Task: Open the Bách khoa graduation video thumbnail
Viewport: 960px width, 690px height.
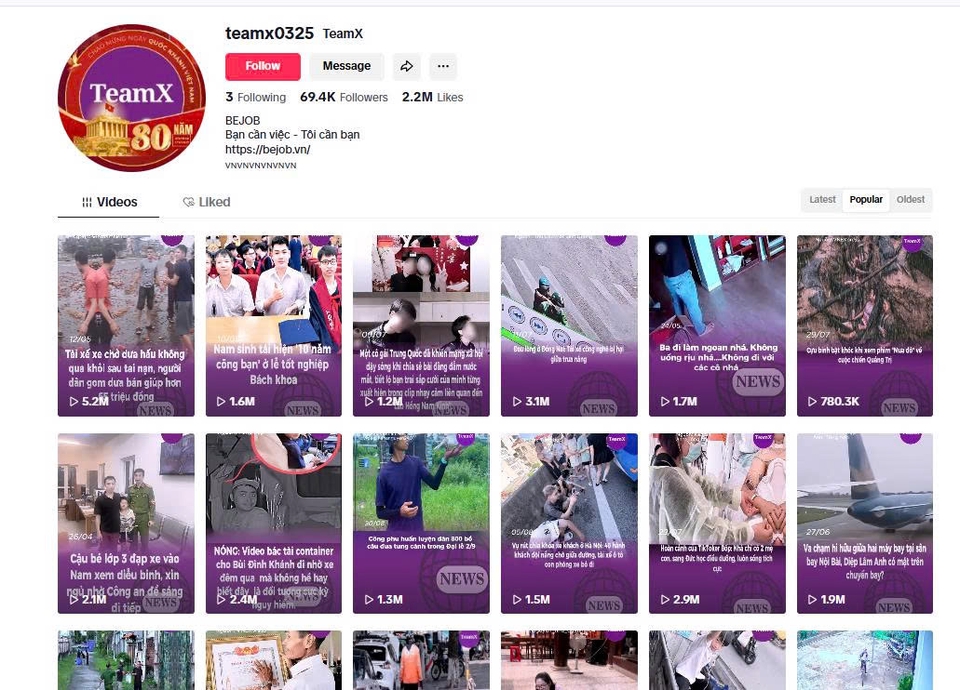Action: click(x=273, y=325)
